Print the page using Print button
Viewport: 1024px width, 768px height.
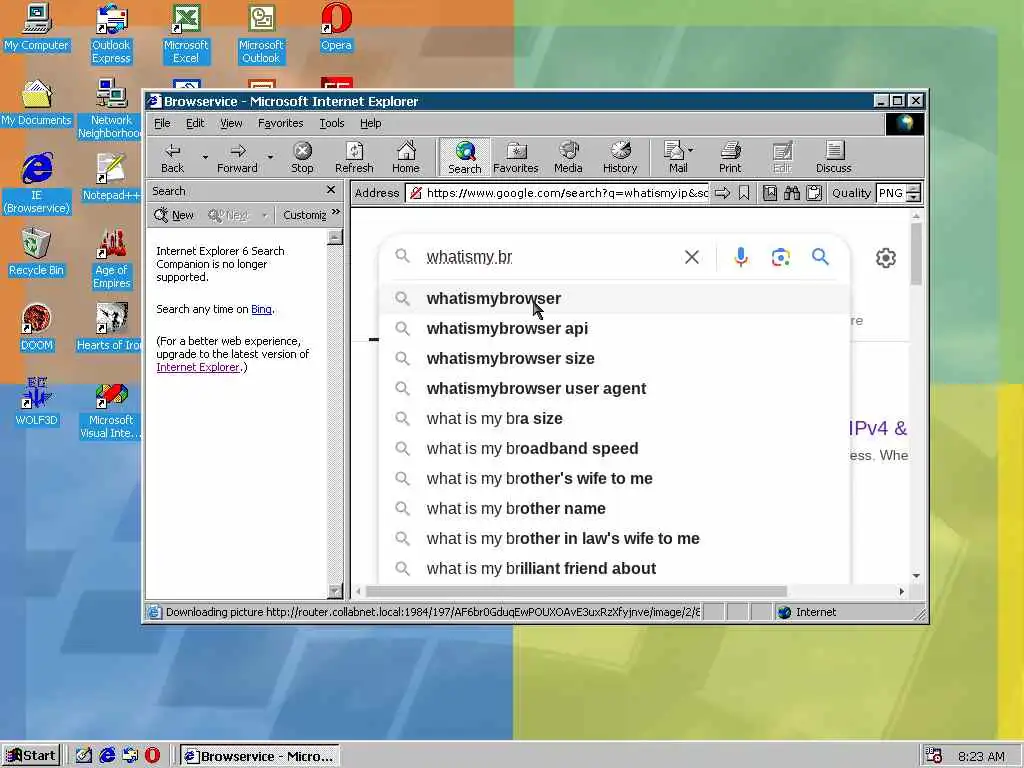click(x=730, y=157)
